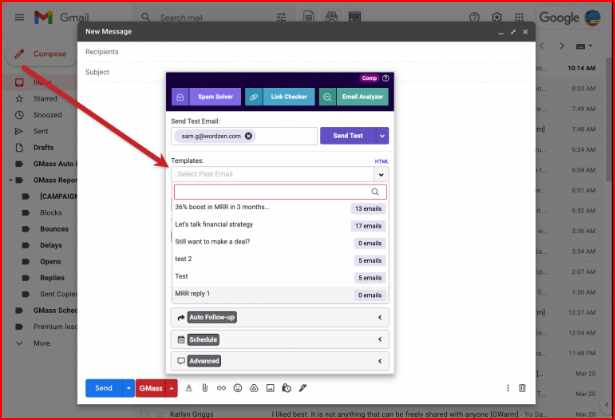Open the emoji picker
This screenshot has width=615, height=420.
pyautogui.click(x=238, y=388)
